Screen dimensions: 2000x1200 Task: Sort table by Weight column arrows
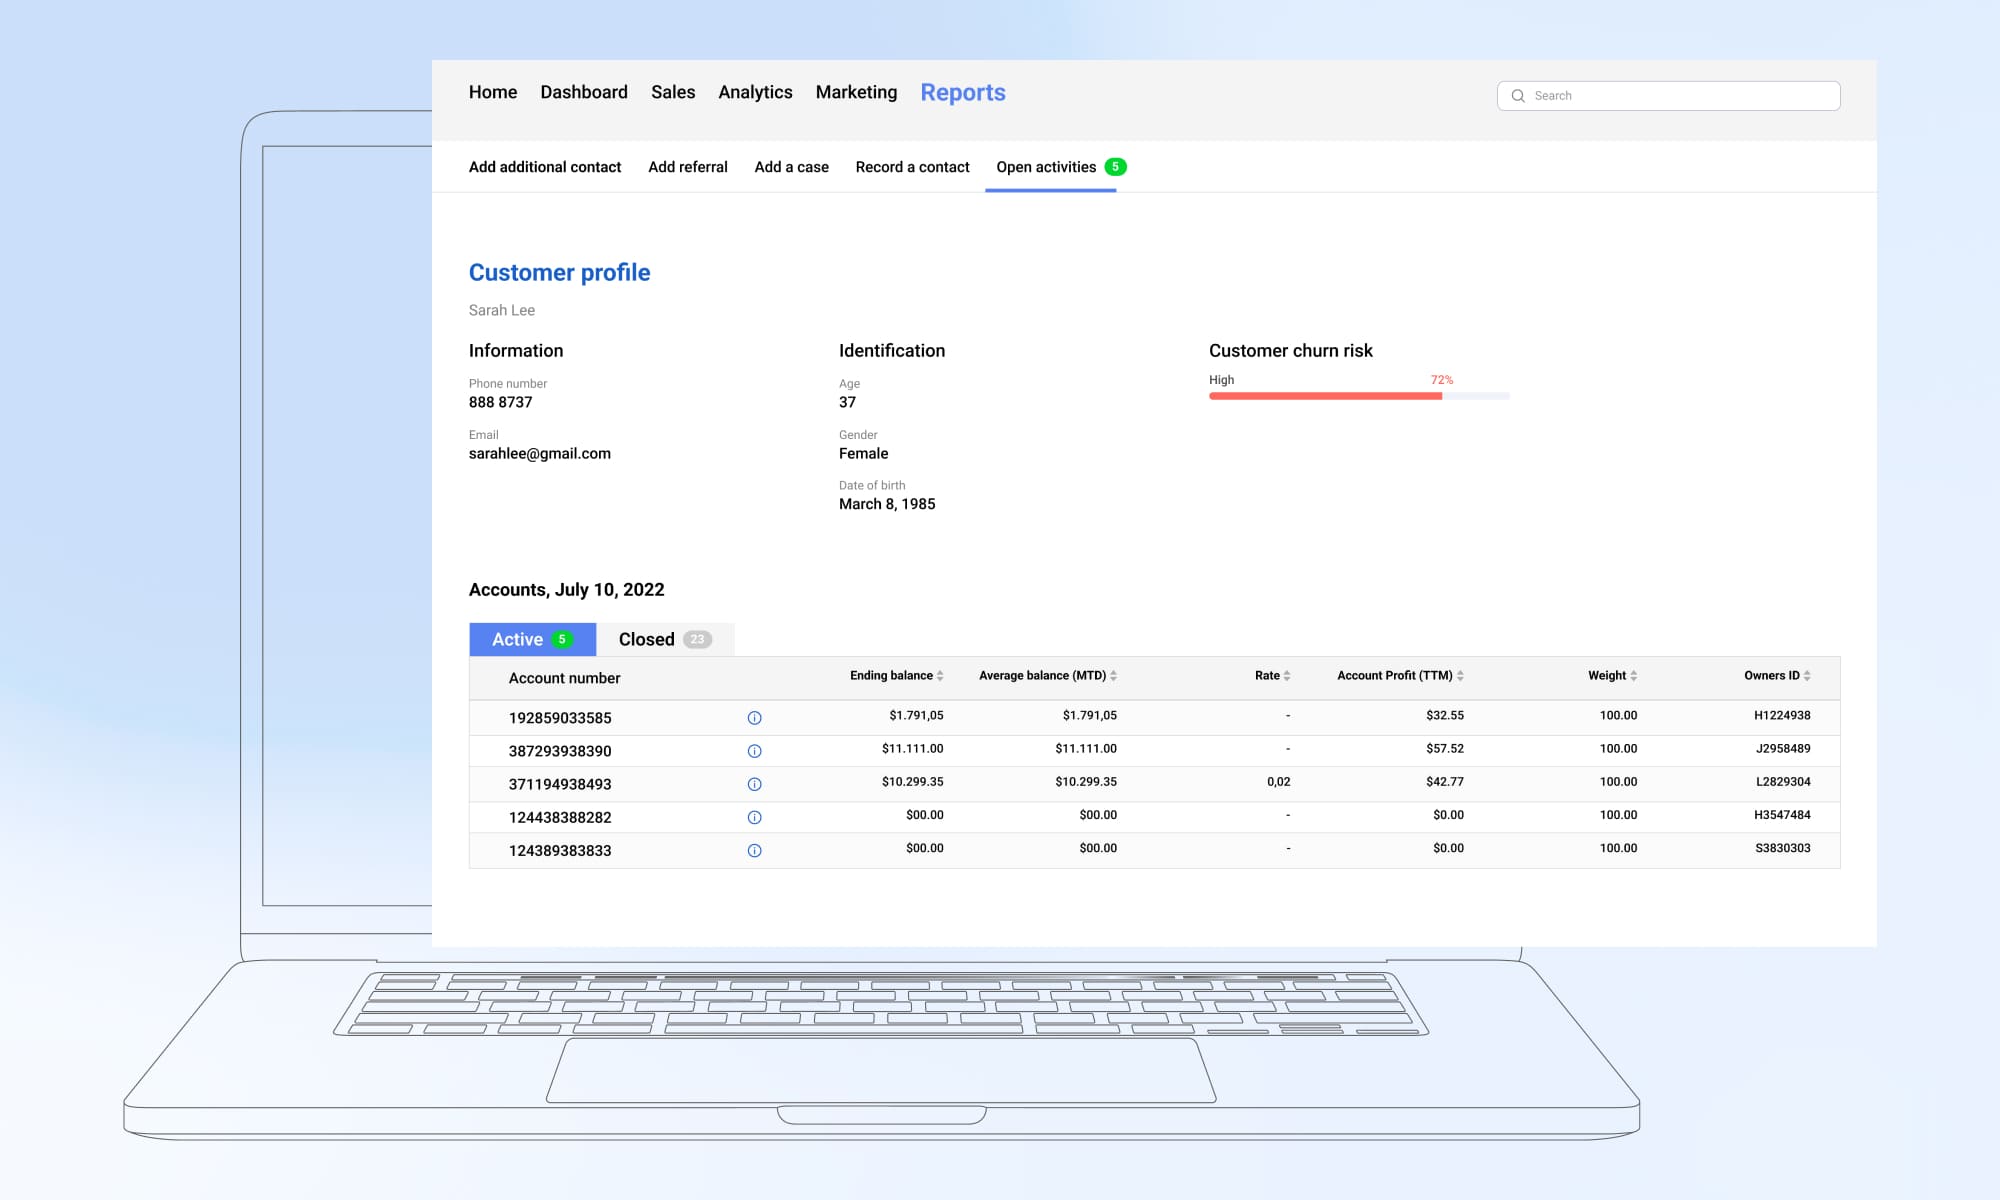click(x=1633, y=676)
